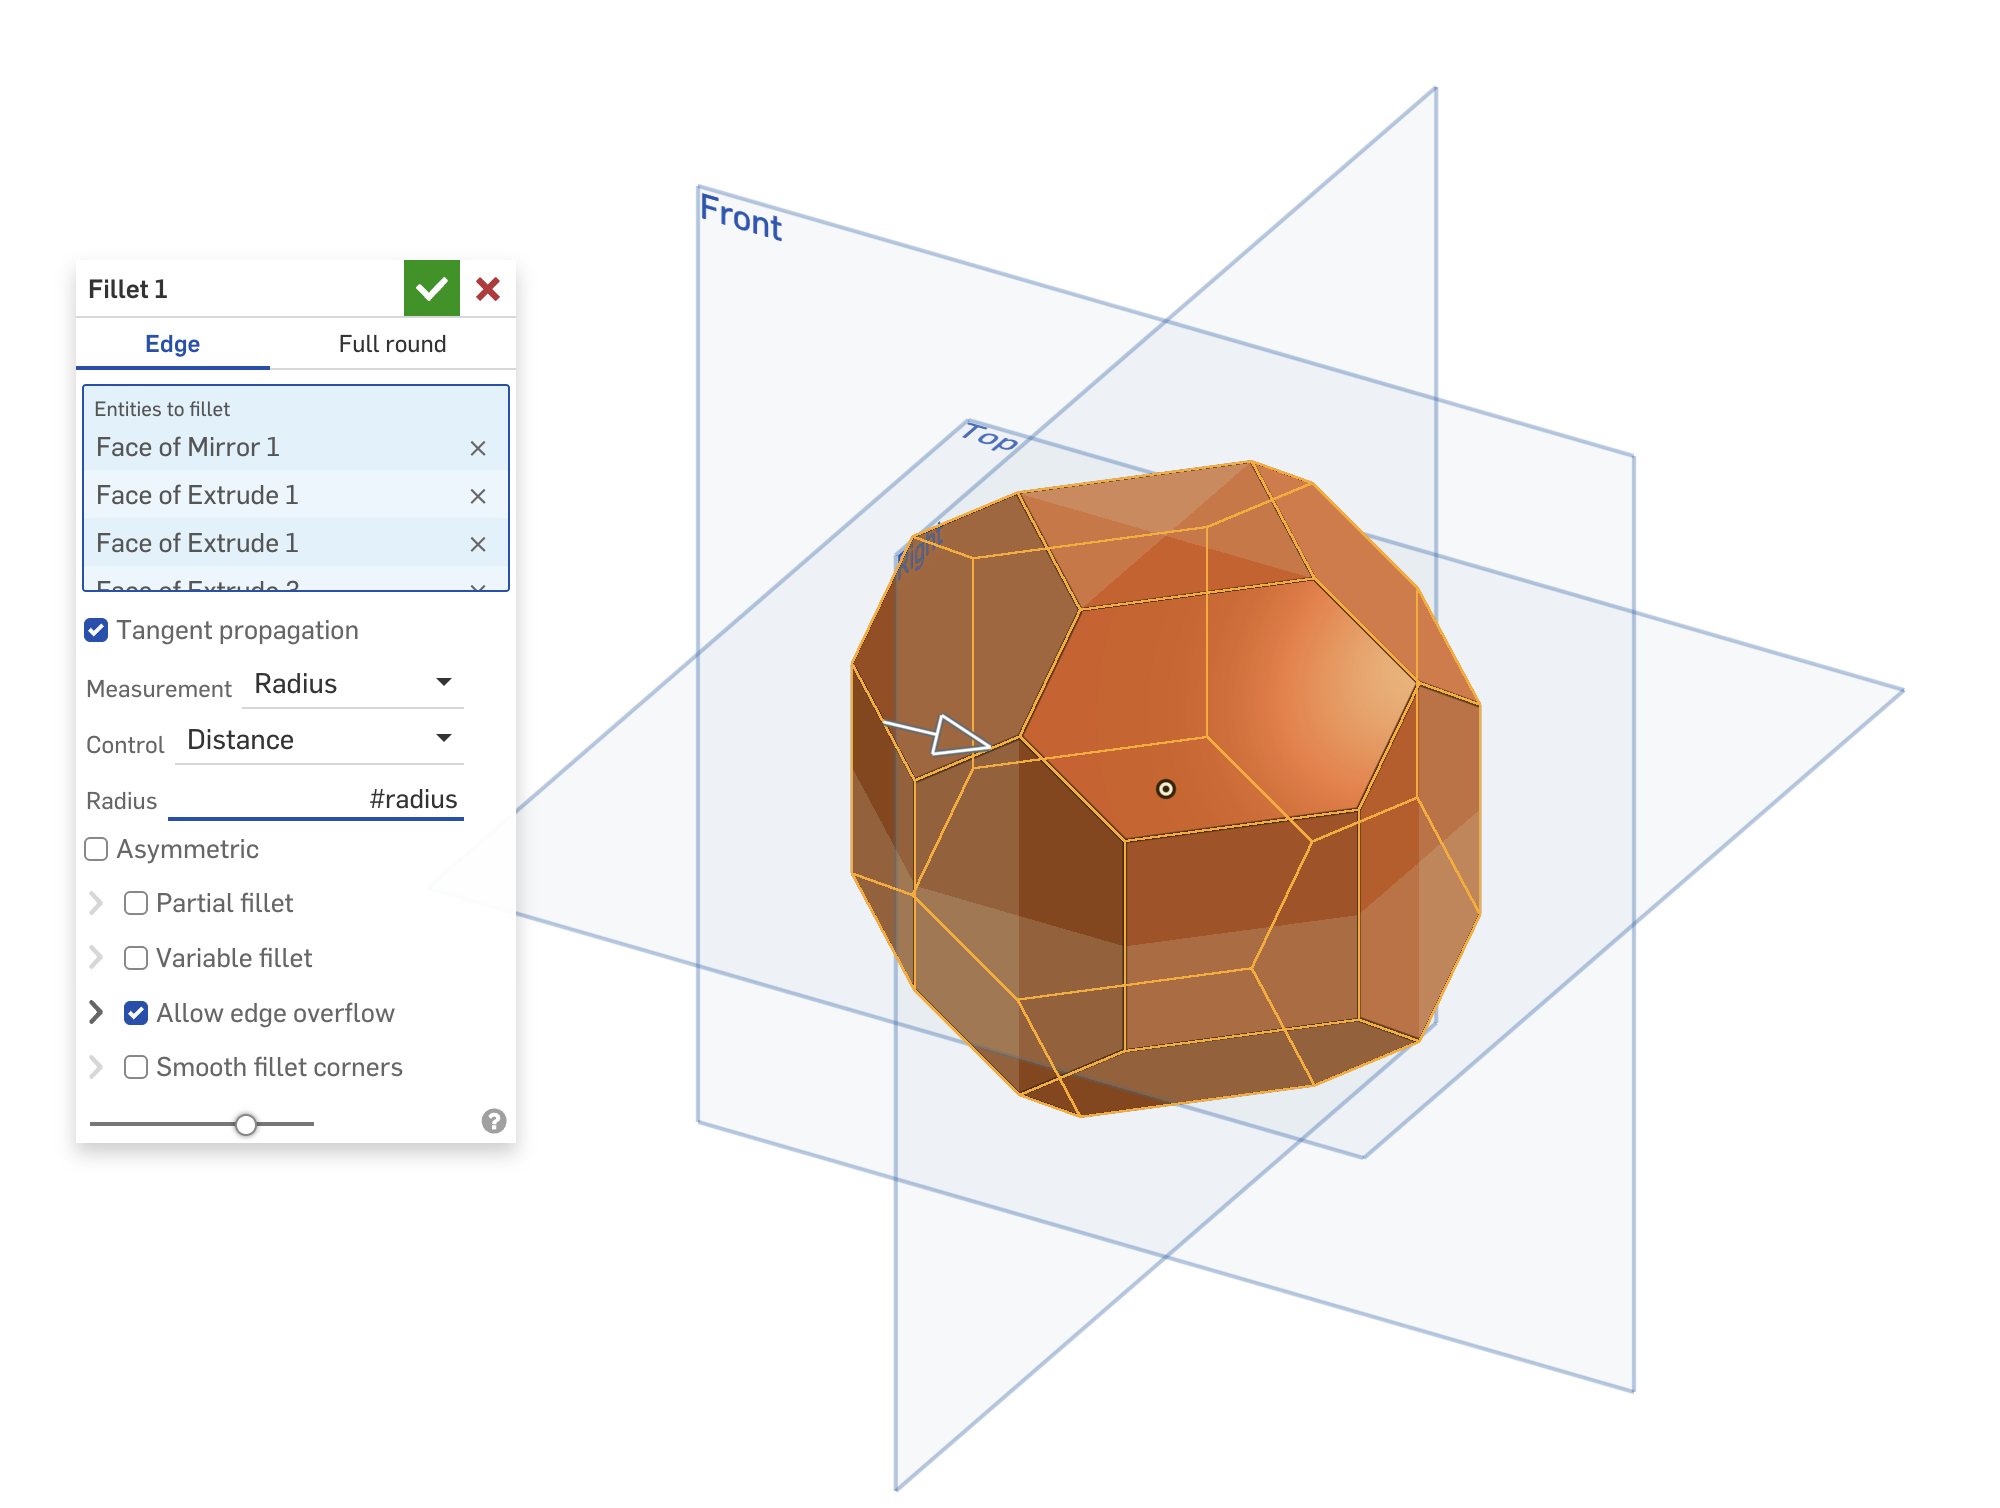Image resolution: width=2000 pixels, height=1508 pixels.
Task: Click the center point marker on model
Action: pos(1165,789)
